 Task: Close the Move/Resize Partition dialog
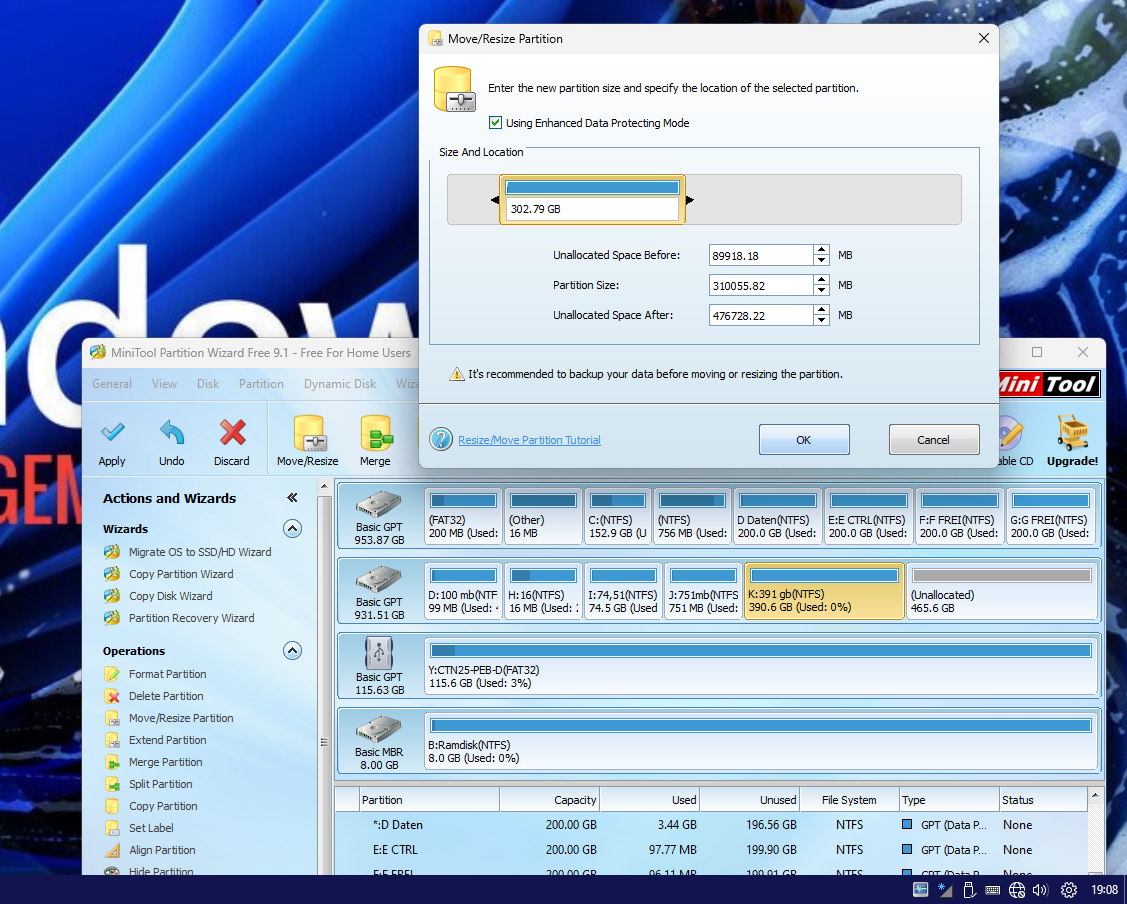983,38
